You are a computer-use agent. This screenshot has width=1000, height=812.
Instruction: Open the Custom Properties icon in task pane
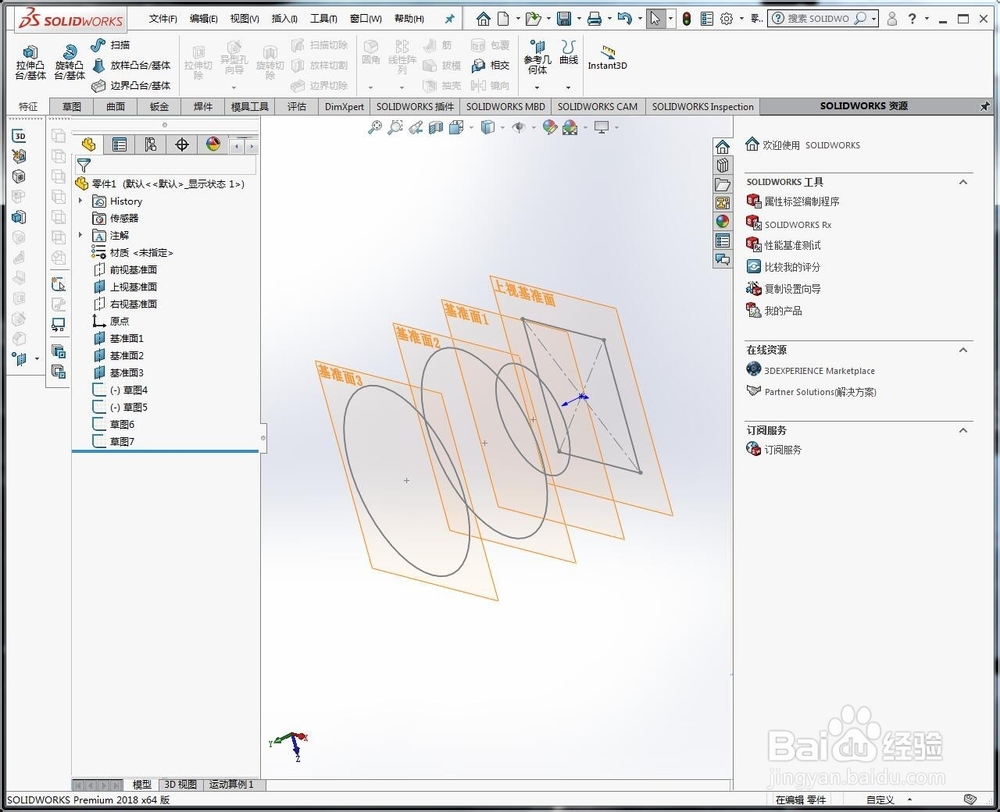click(x=722, y=240)
